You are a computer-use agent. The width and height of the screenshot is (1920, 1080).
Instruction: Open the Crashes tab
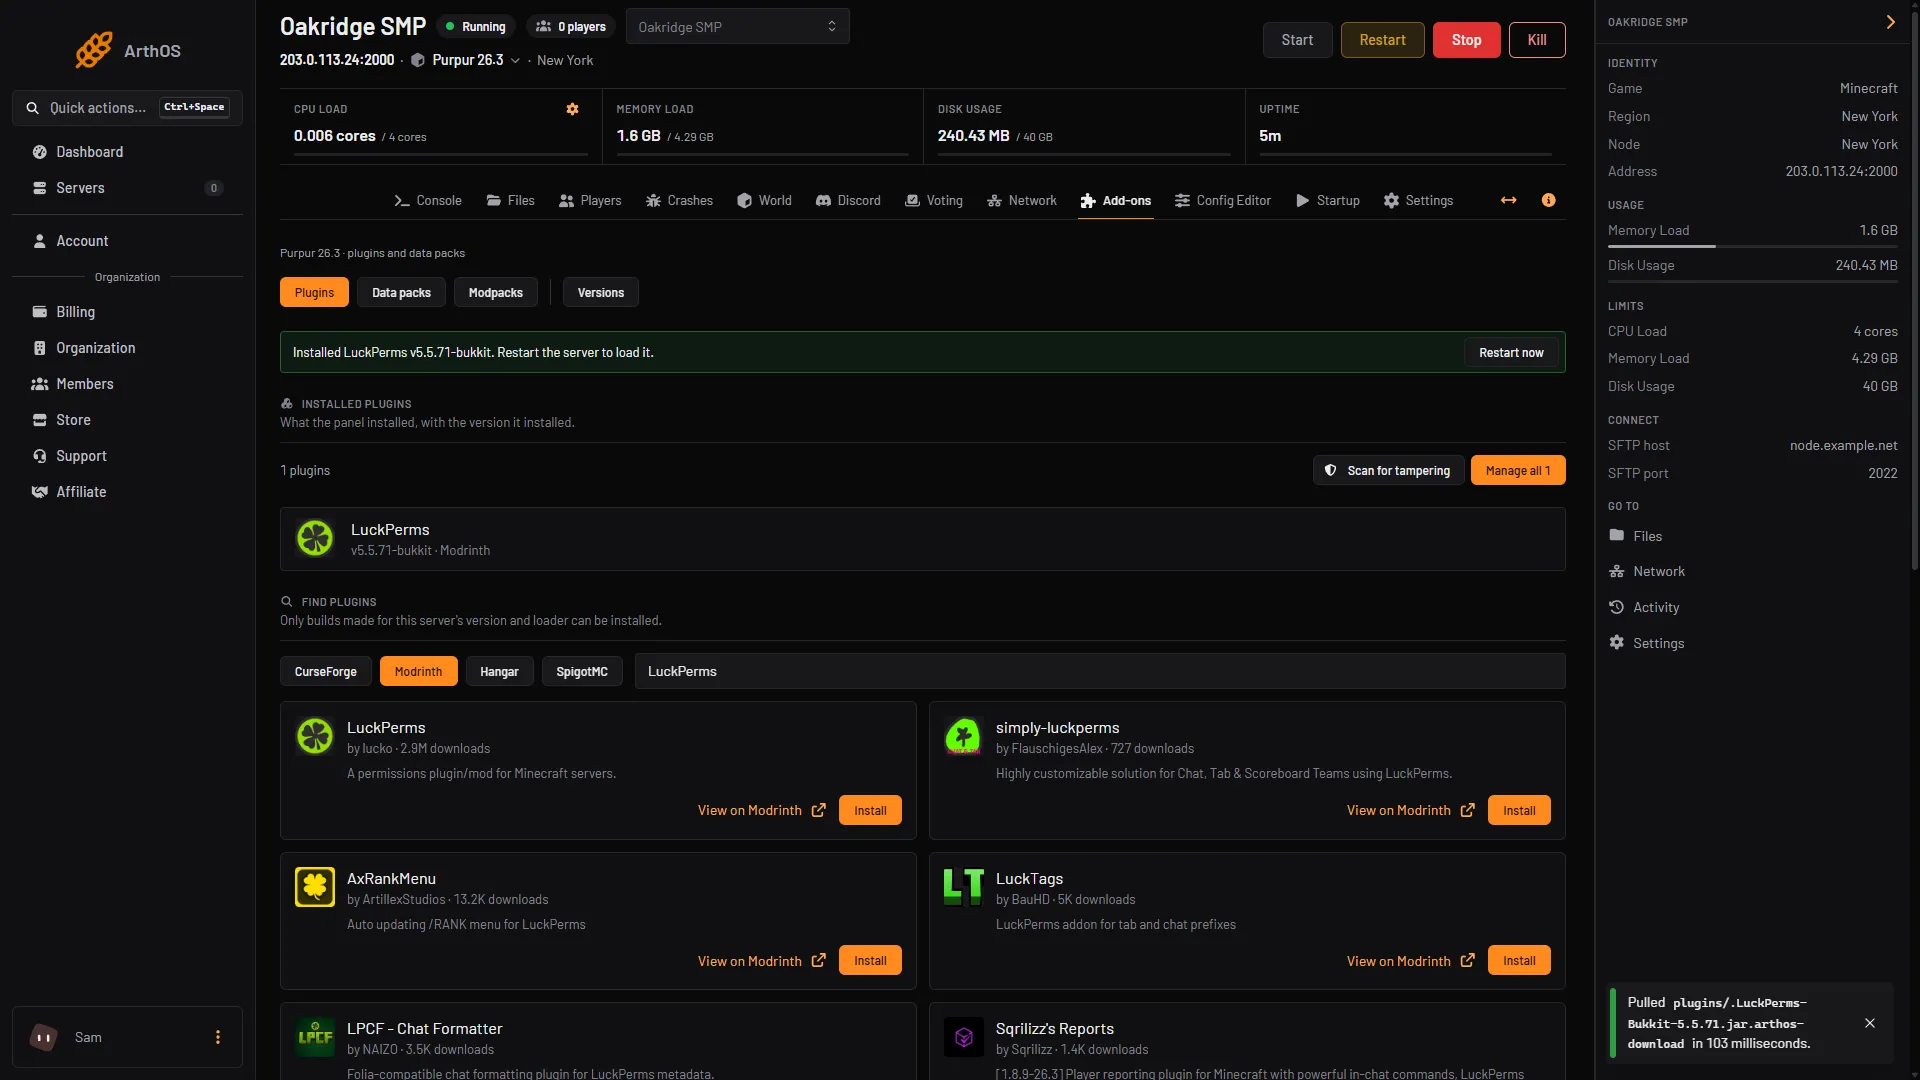pos(680,201)
